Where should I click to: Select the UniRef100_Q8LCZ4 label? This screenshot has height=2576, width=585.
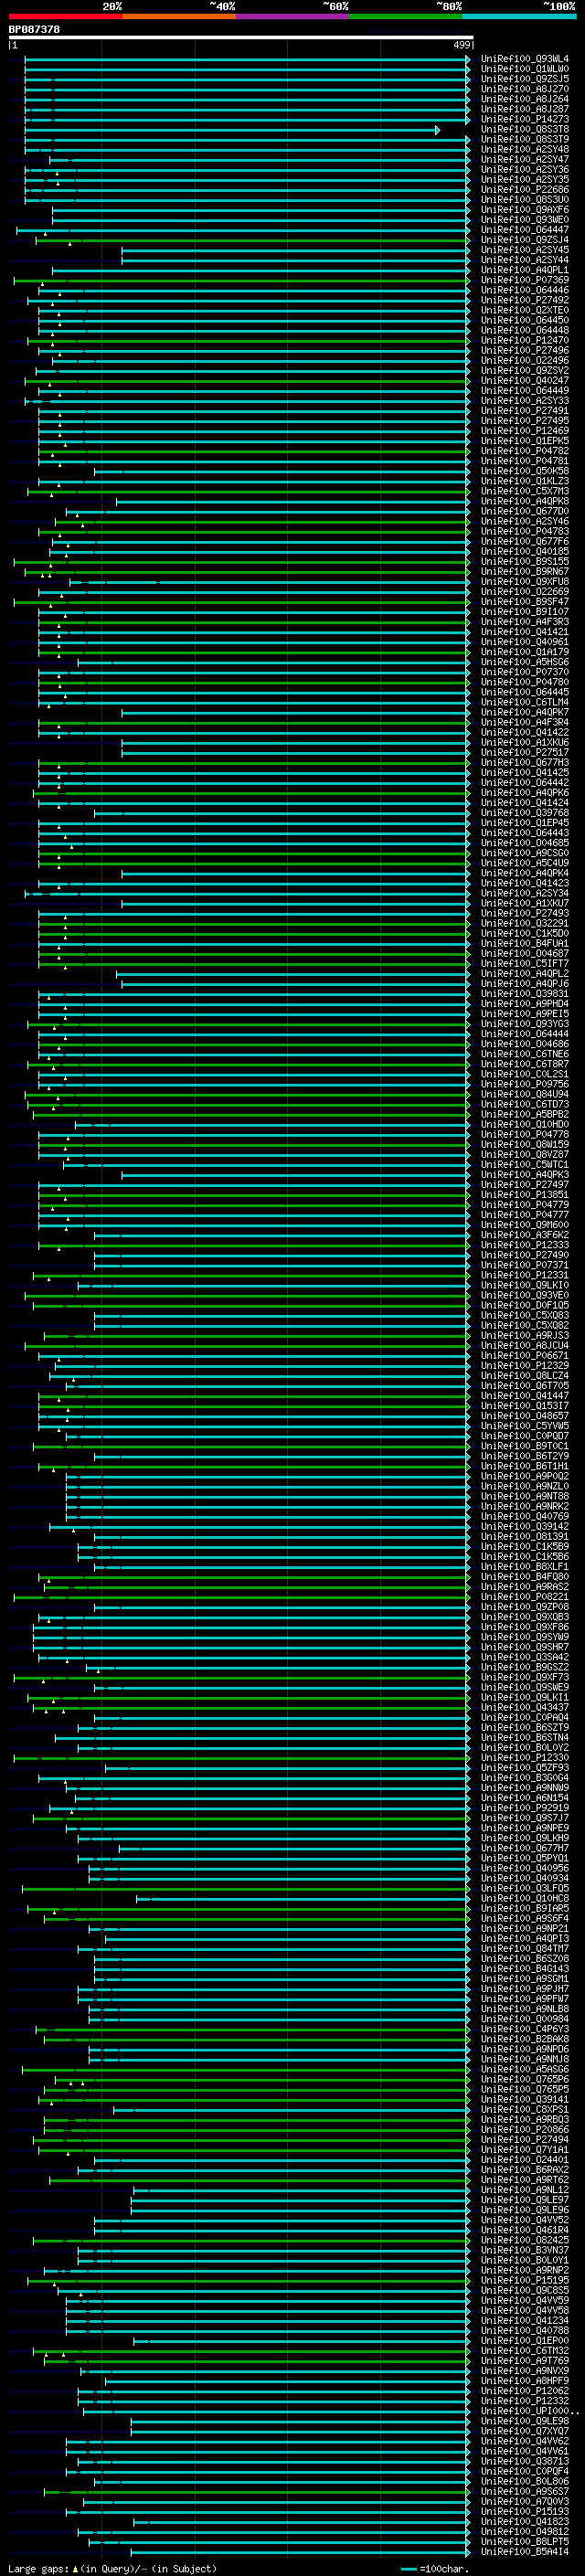(525, 1376)
